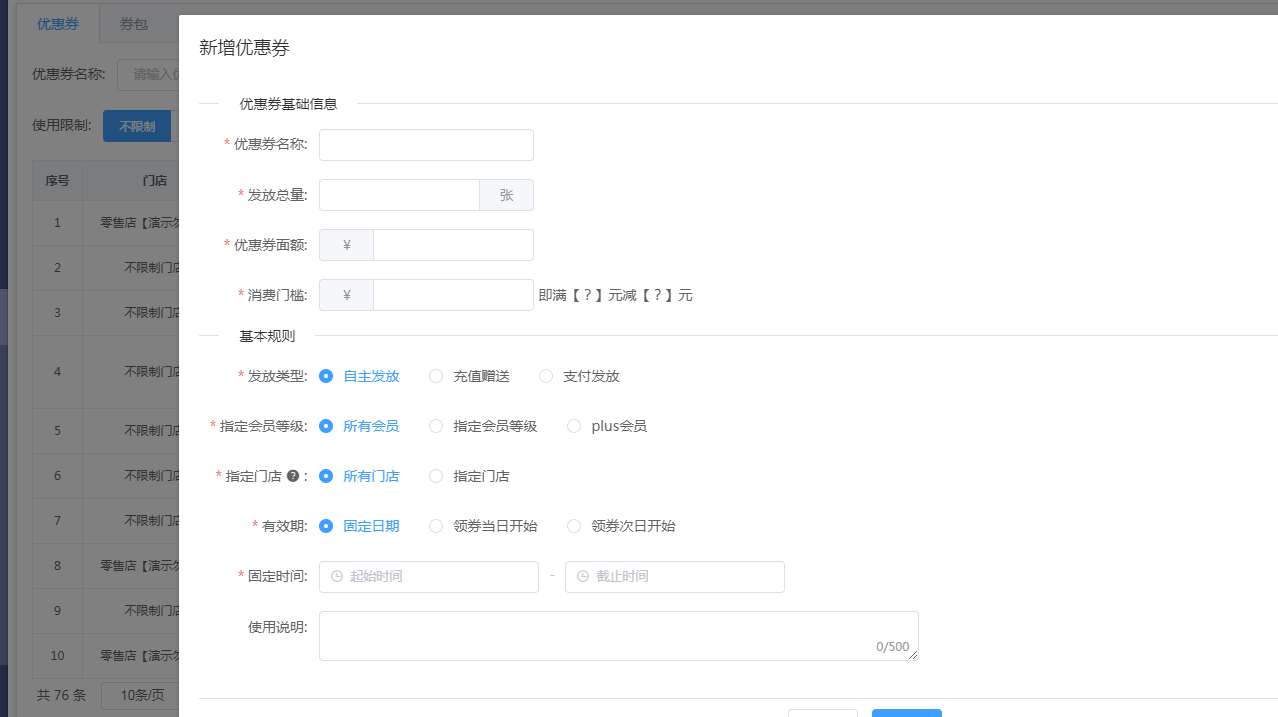Choose 指定会员等级 radio button
Viewport: 1278px width, 717px height.
[x=483, y=426]
